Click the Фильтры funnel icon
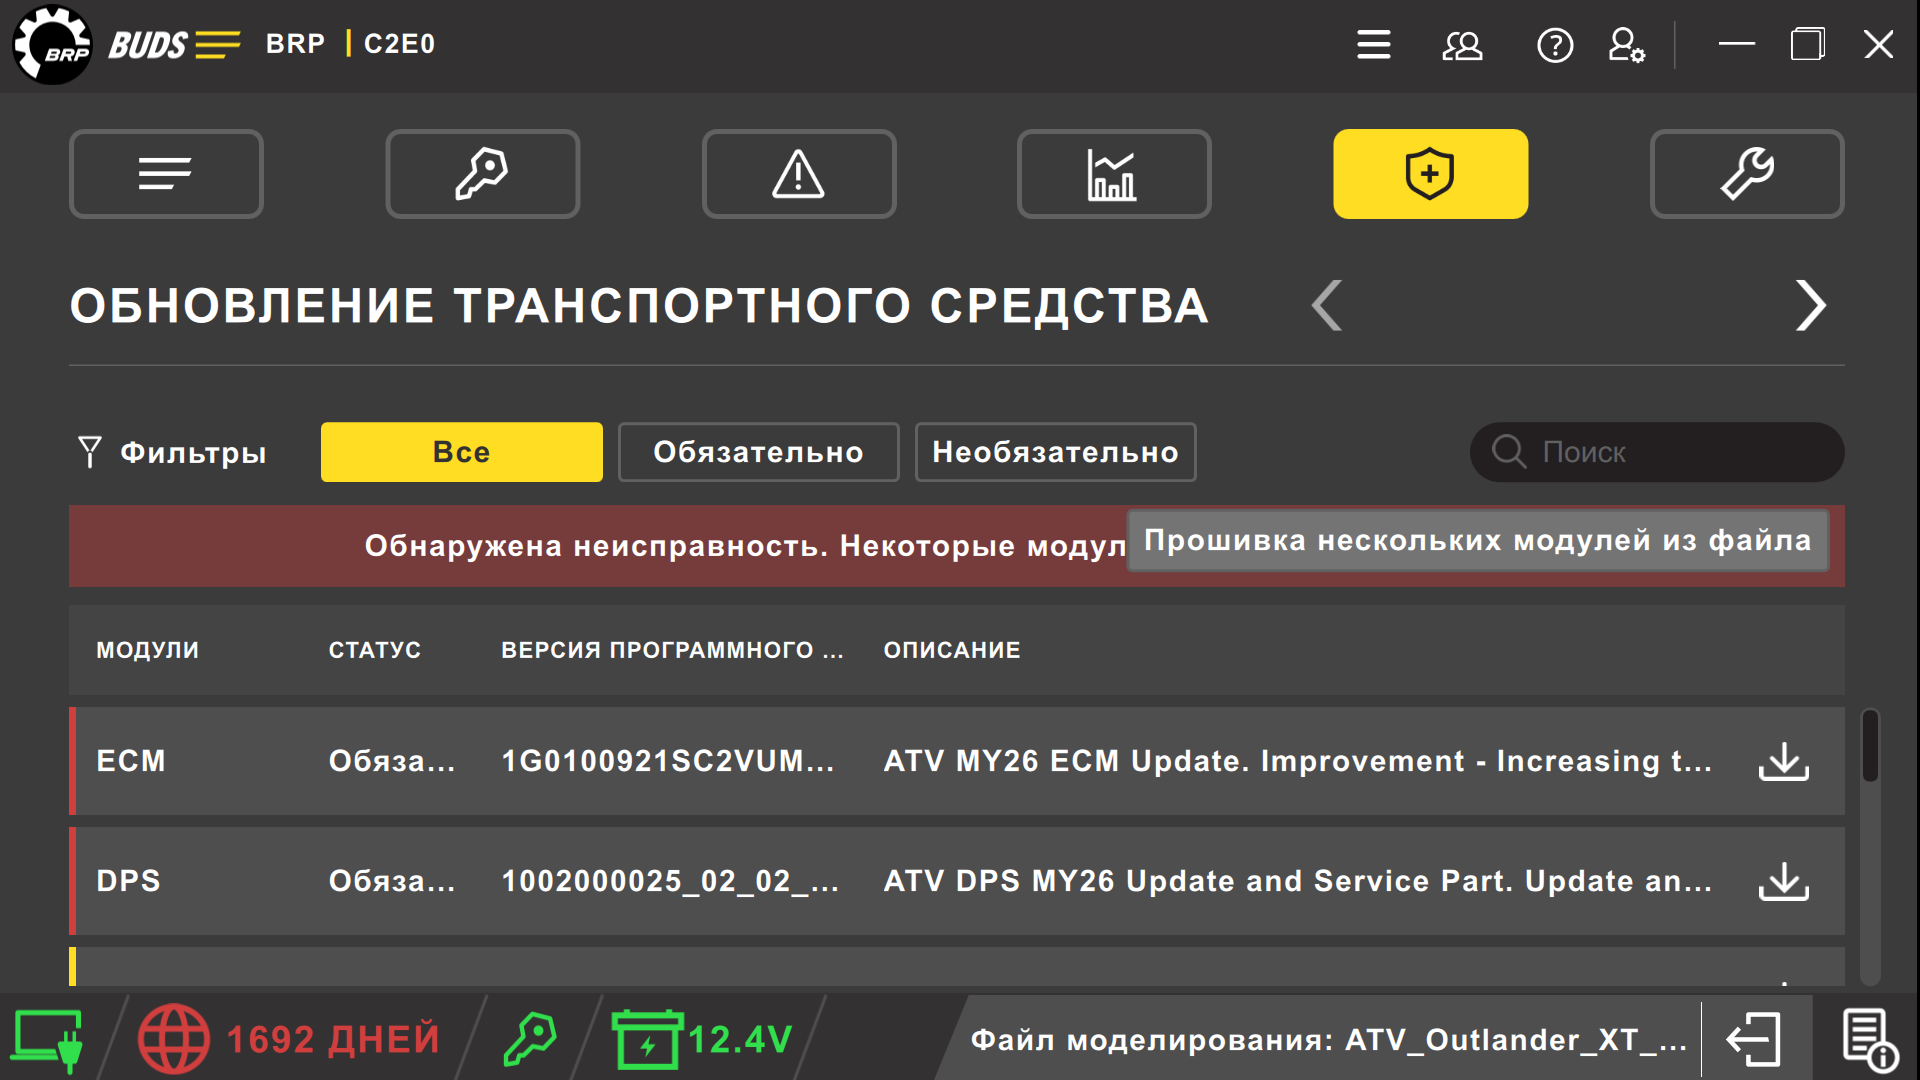The image size is (1920, 1080). (x=90, y=452)
